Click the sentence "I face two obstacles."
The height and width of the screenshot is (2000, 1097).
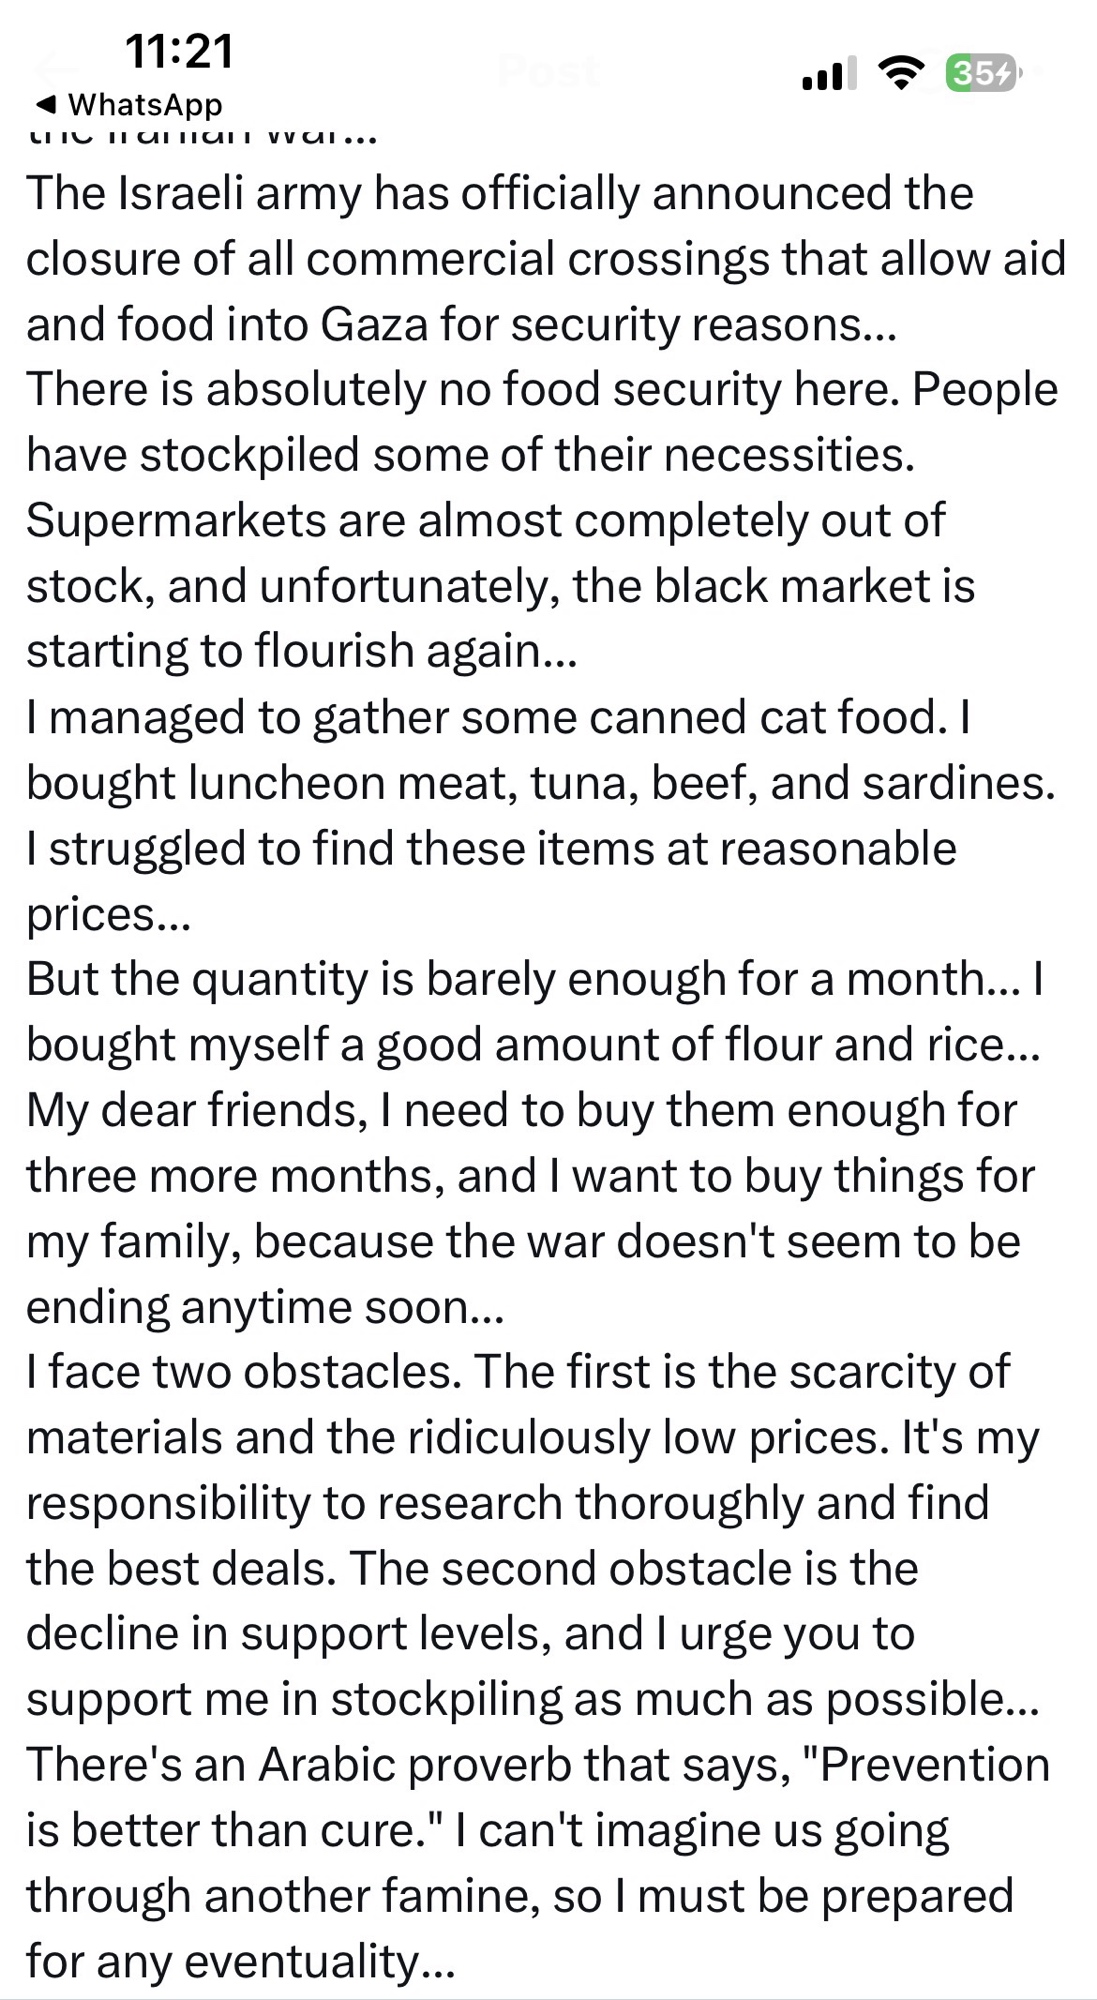(244, 1371)
